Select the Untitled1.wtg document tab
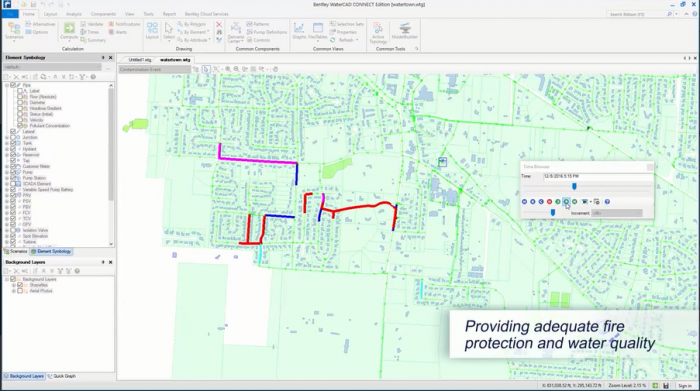The width and height of the screenshot is (700, 391). click(x=140, y=60)
